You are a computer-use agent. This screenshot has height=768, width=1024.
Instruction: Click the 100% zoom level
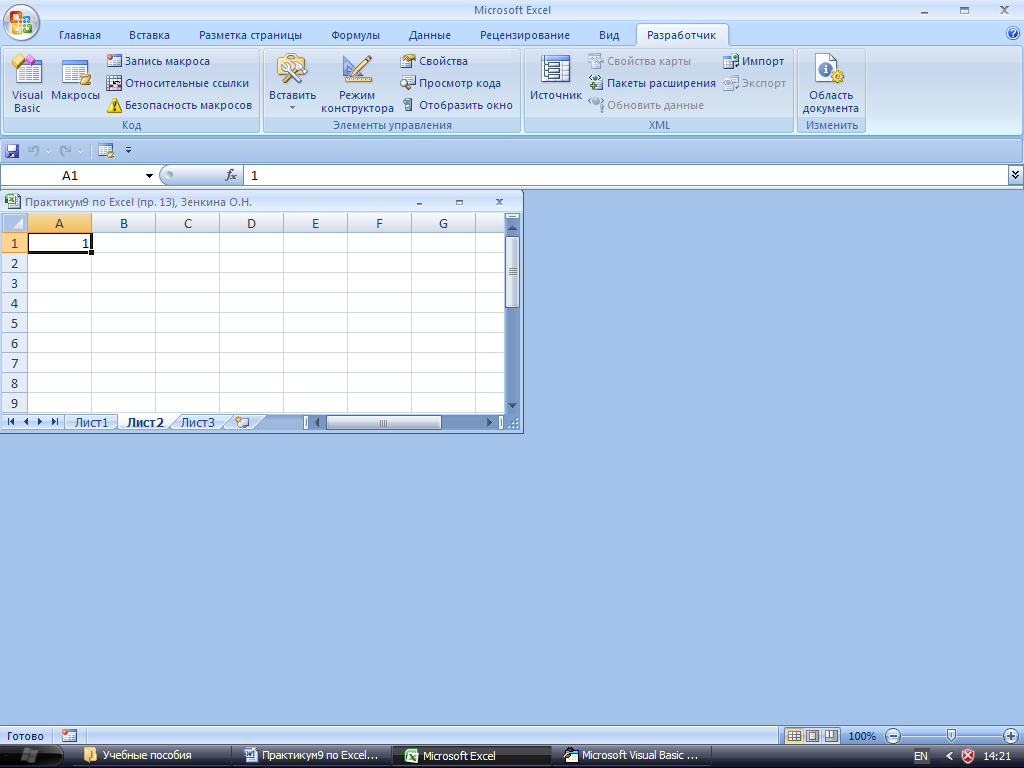pos(861,736)
